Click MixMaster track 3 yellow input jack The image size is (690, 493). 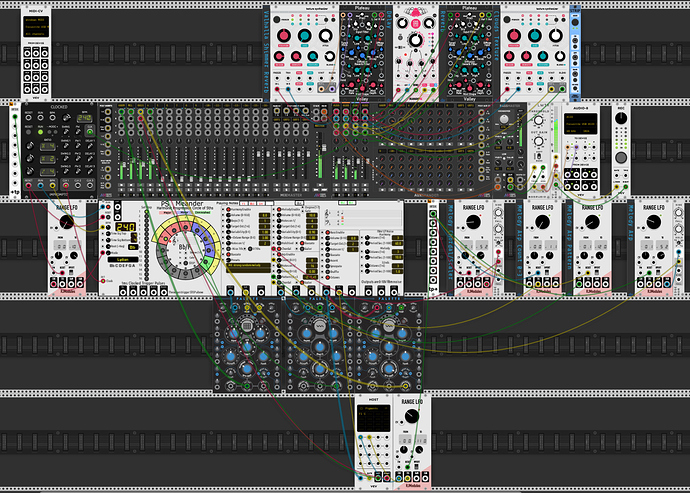(141, 112)
